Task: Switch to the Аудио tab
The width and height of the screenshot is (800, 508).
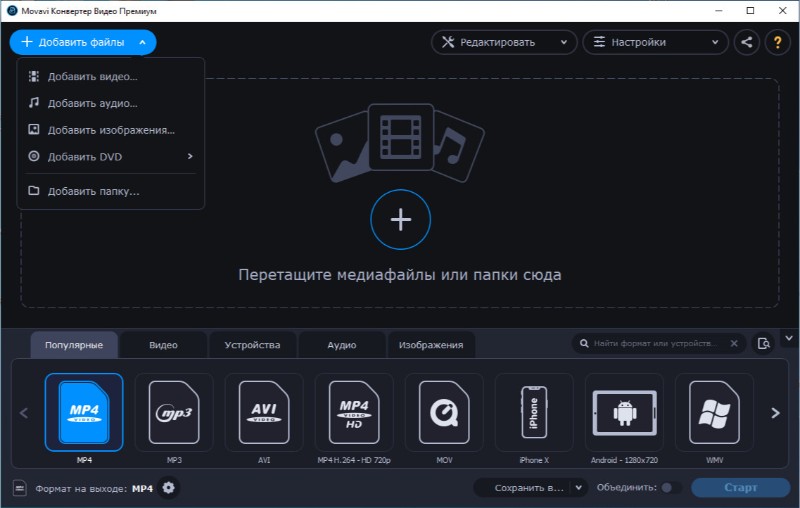Action: [342, 345]
